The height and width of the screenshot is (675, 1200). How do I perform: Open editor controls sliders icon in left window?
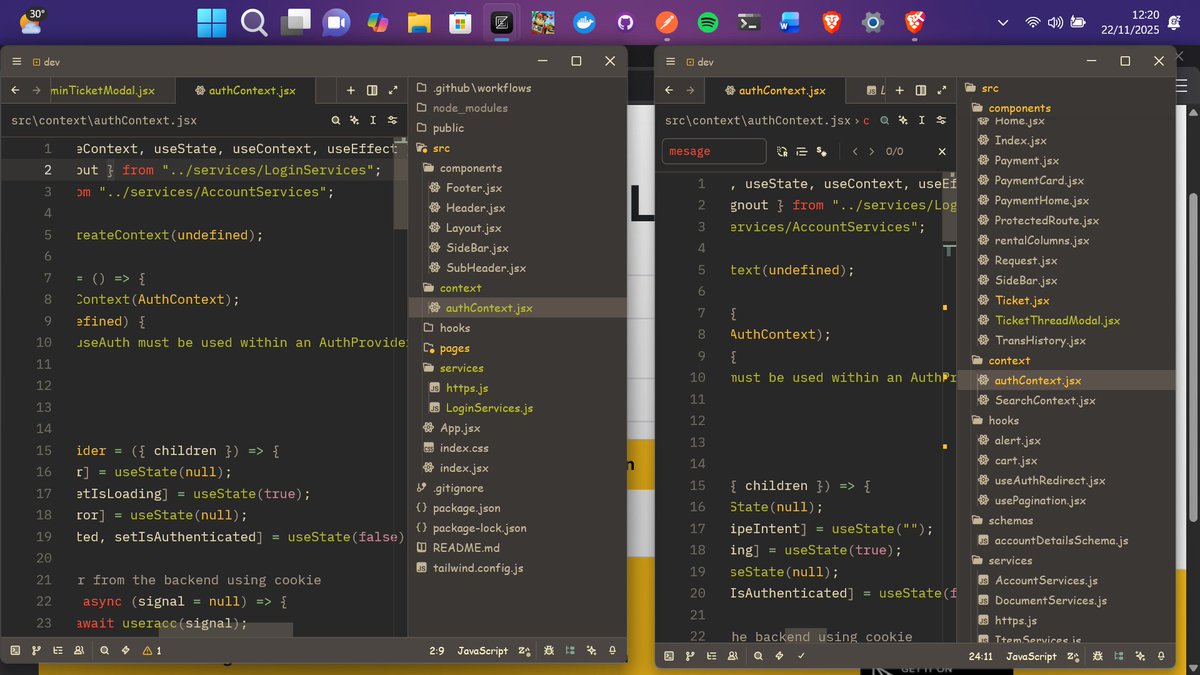[x=392, y=121]
